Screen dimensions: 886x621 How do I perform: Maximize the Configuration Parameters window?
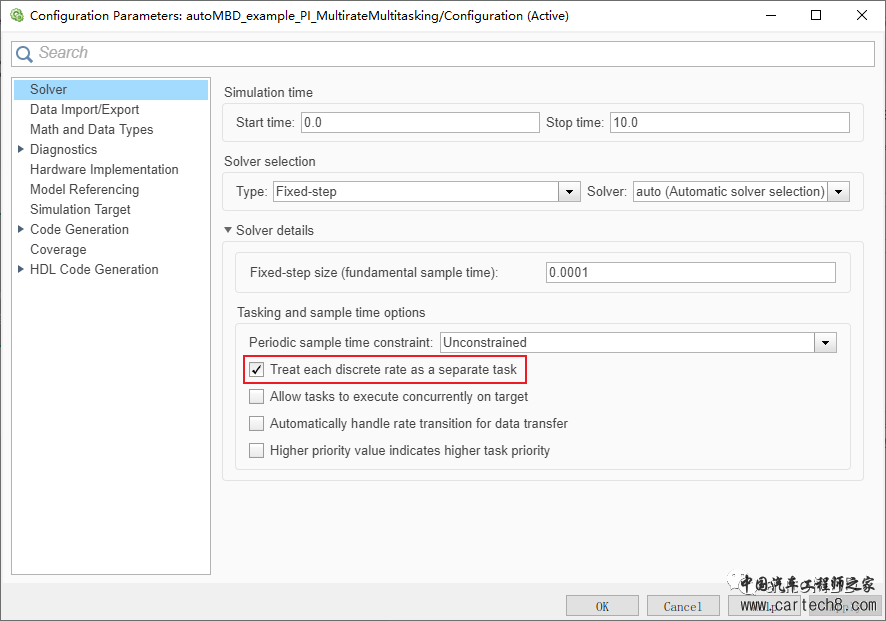pos(816,15)
